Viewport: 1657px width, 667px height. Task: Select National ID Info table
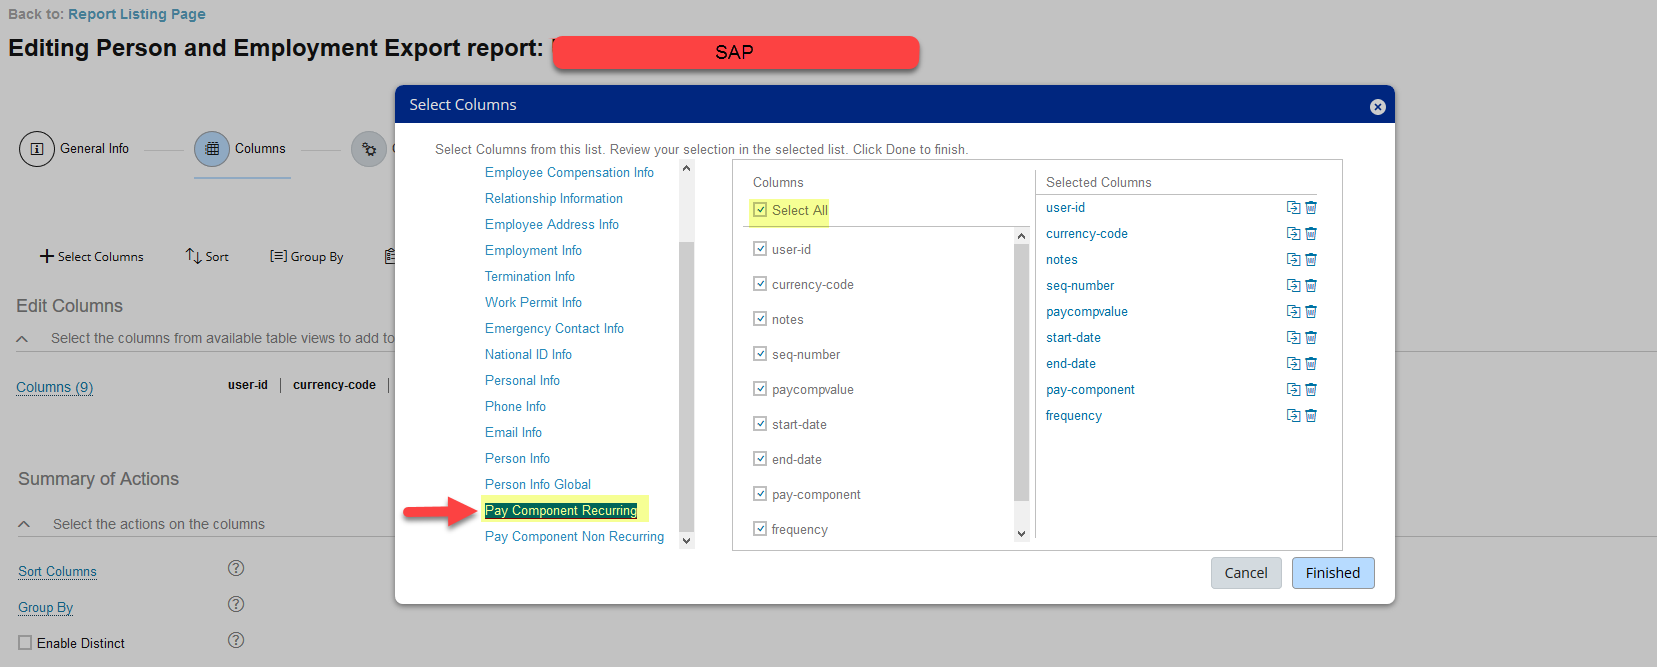click(x=528, y=355)
